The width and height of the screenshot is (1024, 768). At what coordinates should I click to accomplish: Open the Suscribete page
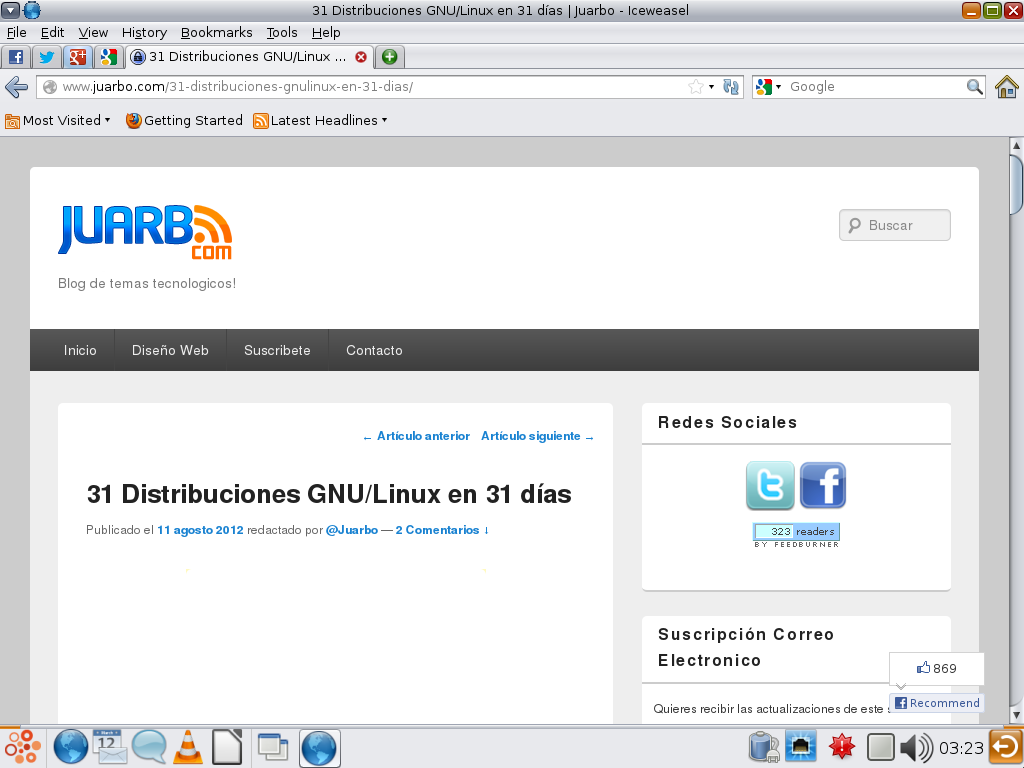pos(277,350)
